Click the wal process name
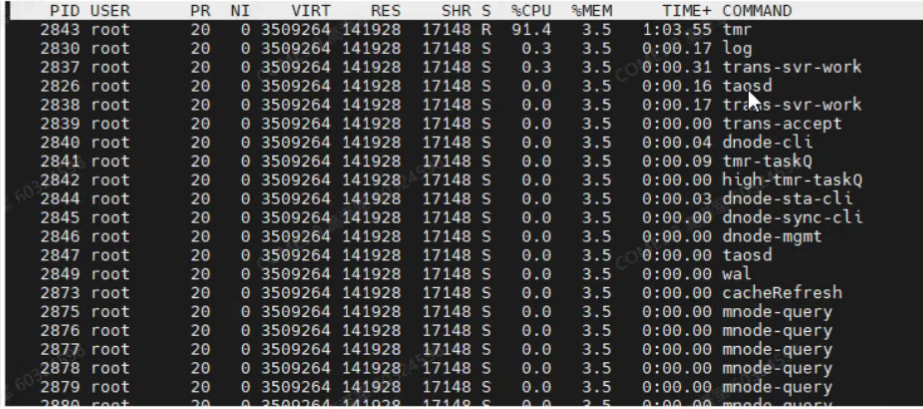 click(x=736, y=274)
